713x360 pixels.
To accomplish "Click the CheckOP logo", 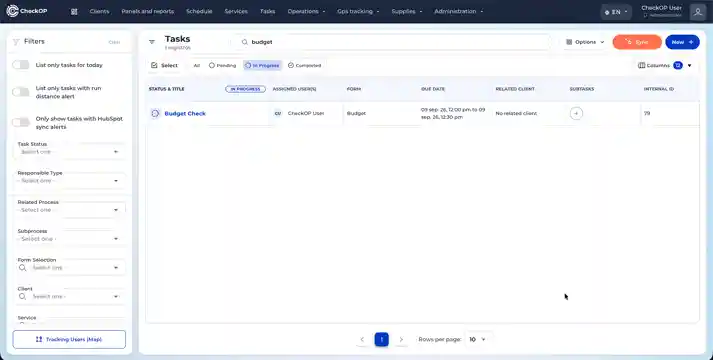I will (27, 11).
